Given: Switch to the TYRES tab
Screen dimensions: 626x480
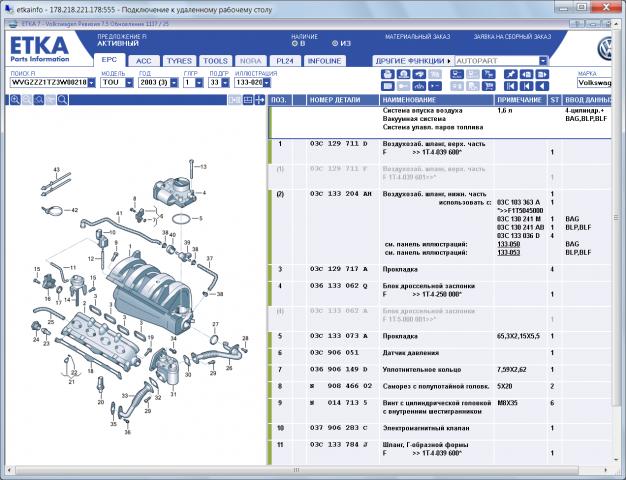Looking at the screenshot, I should (x=179, y=61).
